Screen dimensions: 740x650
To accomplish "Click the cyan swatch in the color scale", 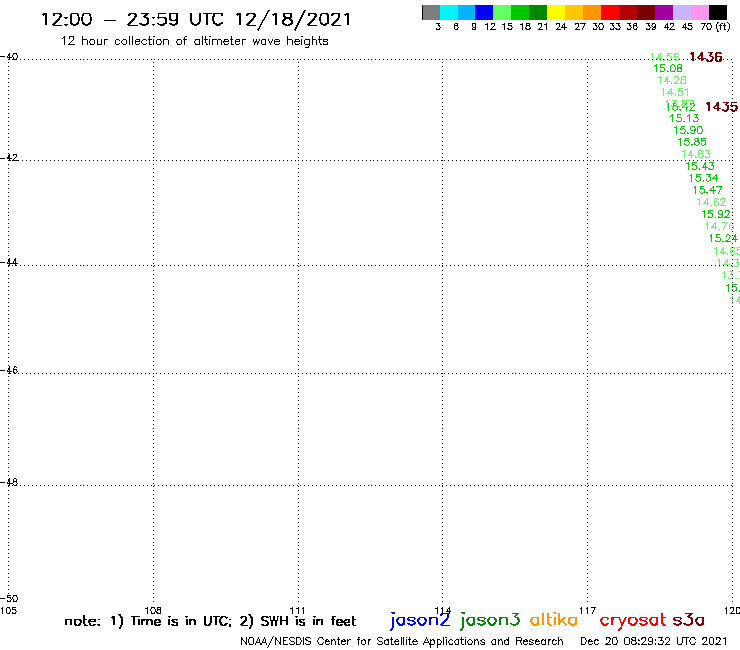I will coord(449,12).
